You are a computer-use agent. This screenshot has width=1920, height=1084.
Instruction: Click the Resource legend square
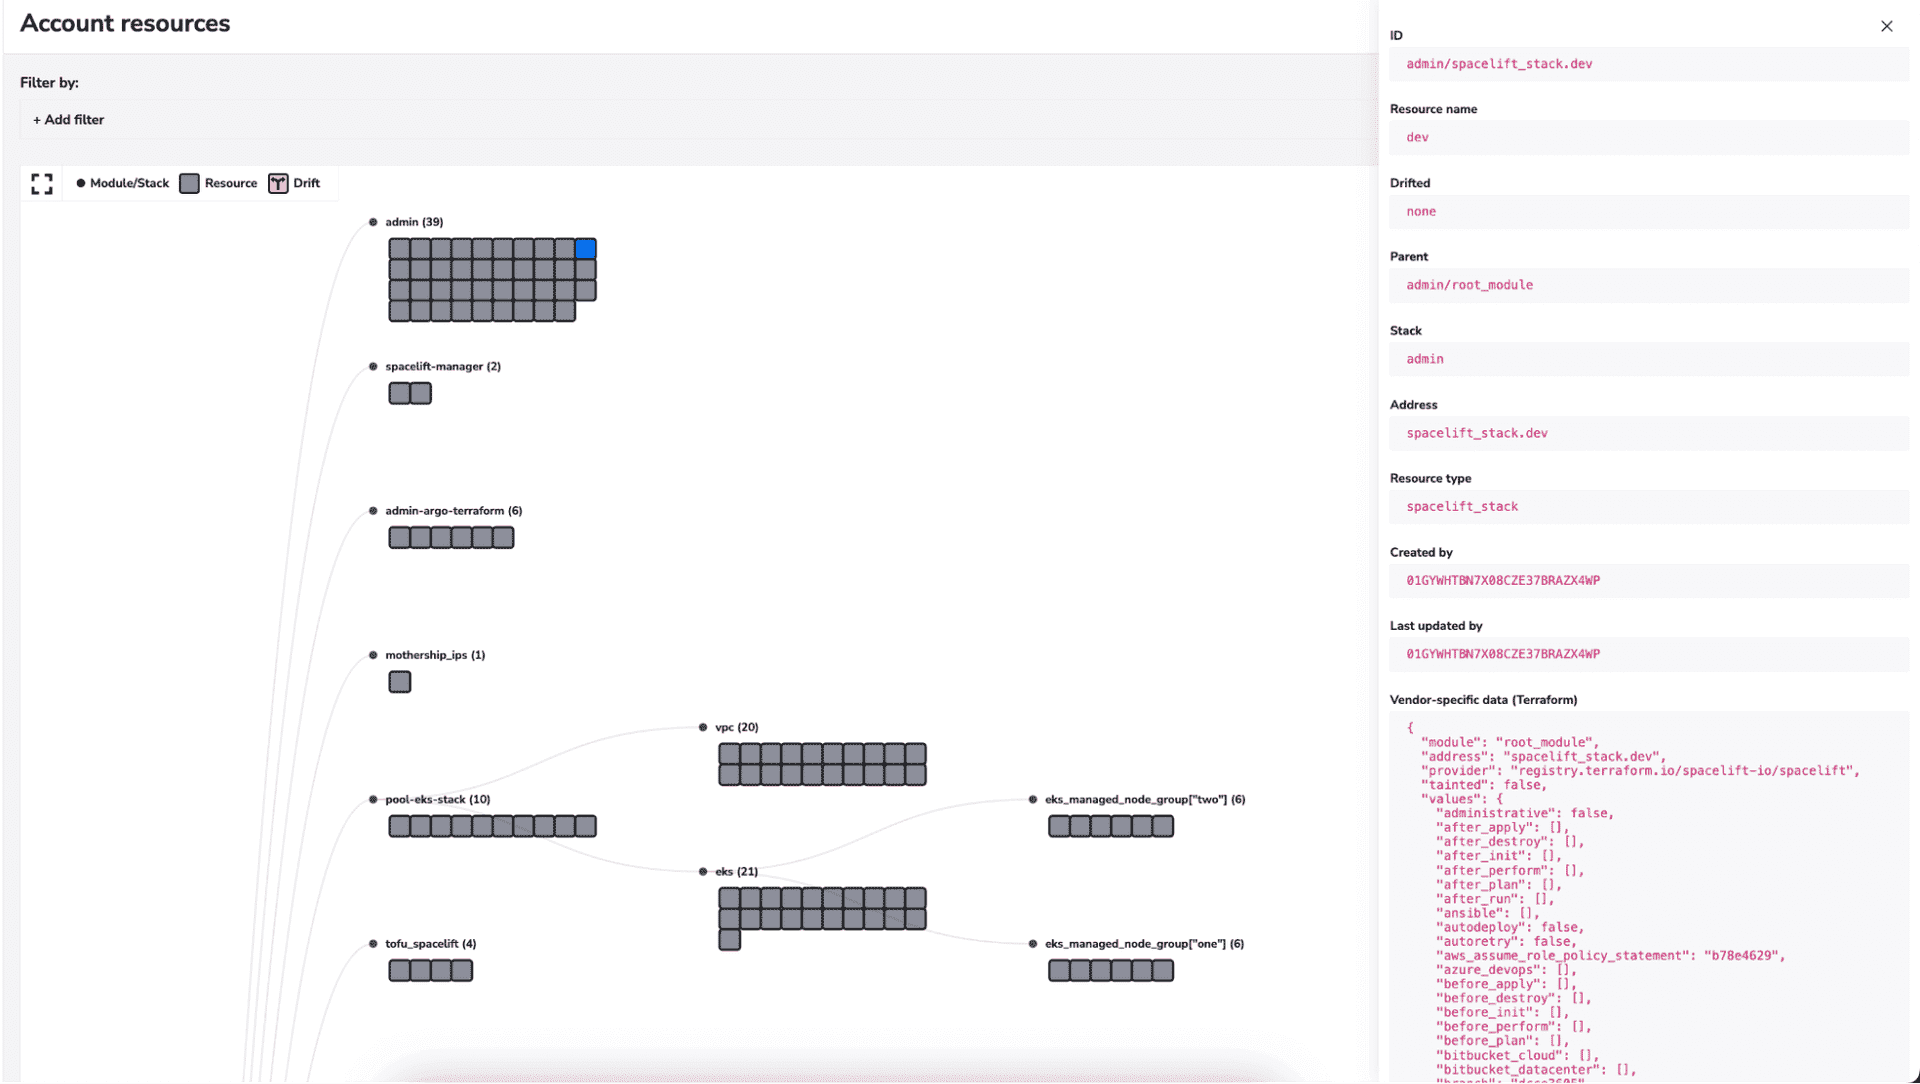(190, 184)
